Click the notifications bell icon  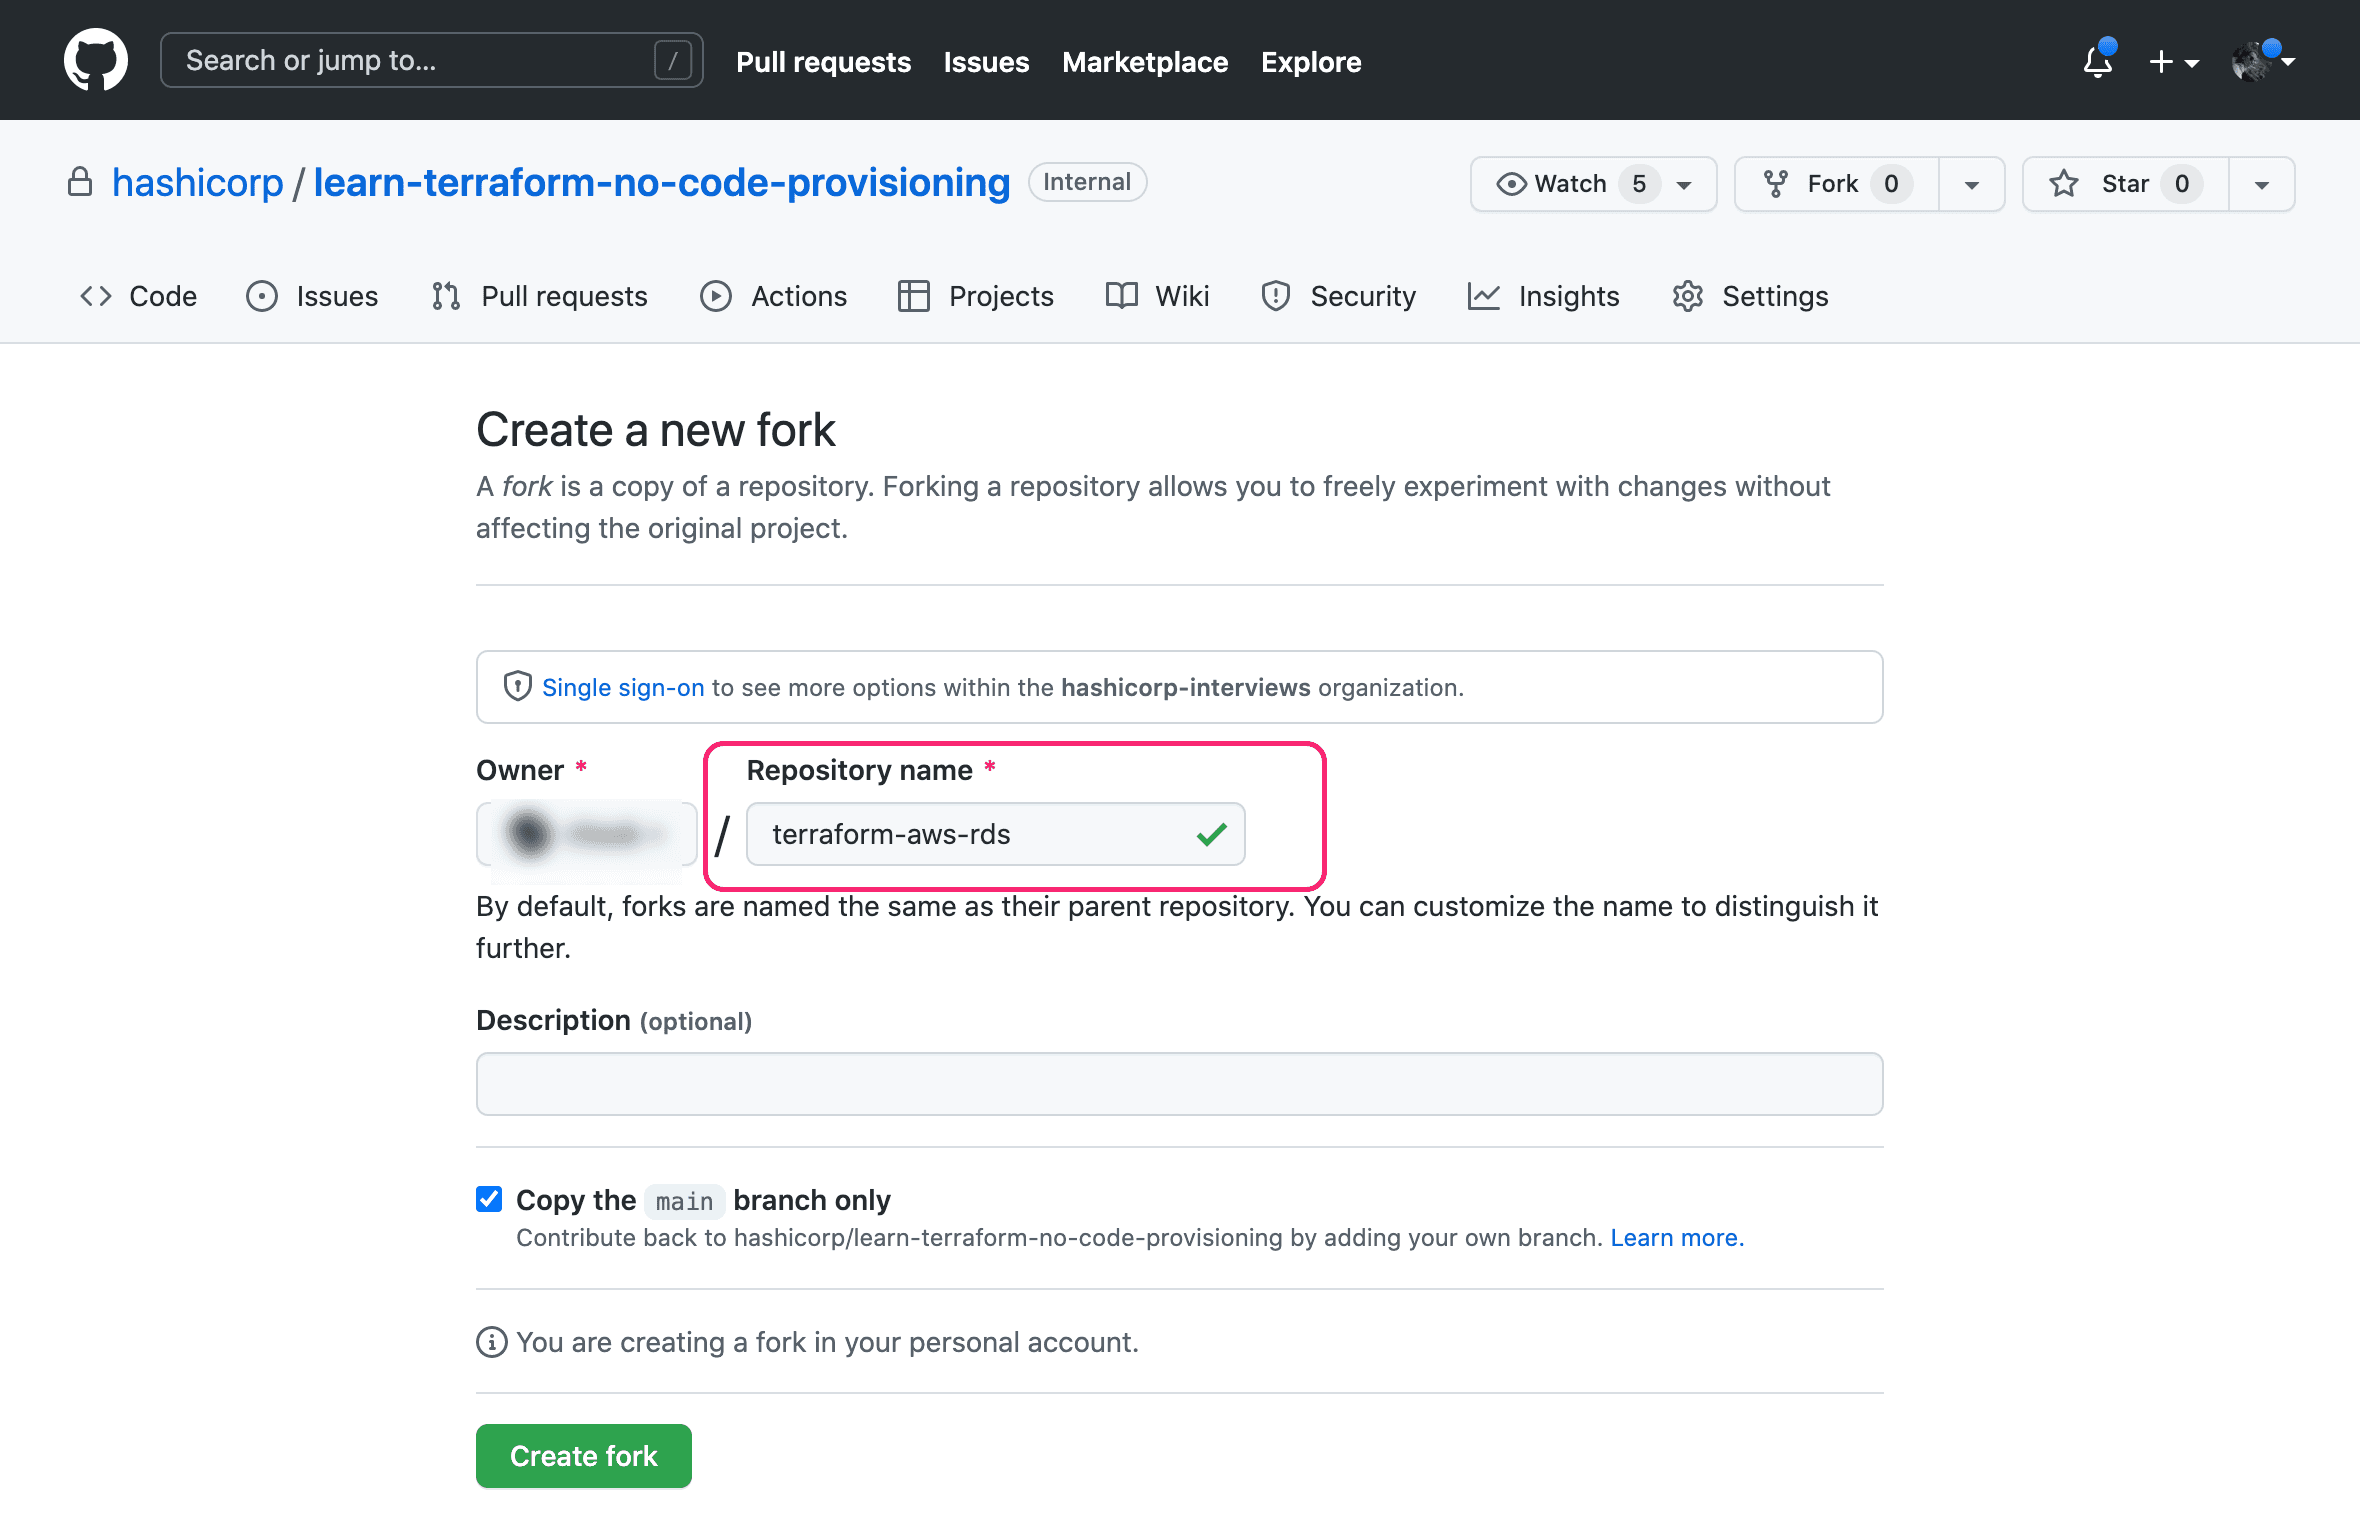(x=2095, y=60)
